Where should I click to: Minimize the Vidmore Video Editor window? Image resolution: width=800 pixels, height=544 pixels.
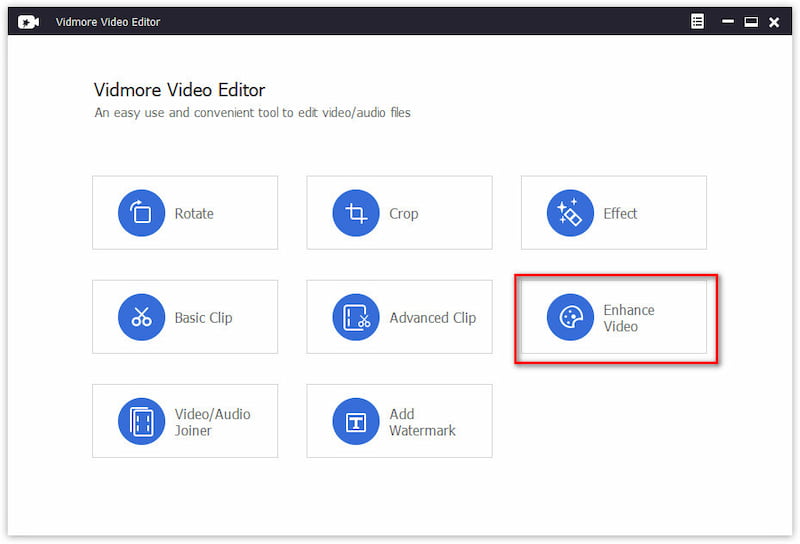[727, 22]
